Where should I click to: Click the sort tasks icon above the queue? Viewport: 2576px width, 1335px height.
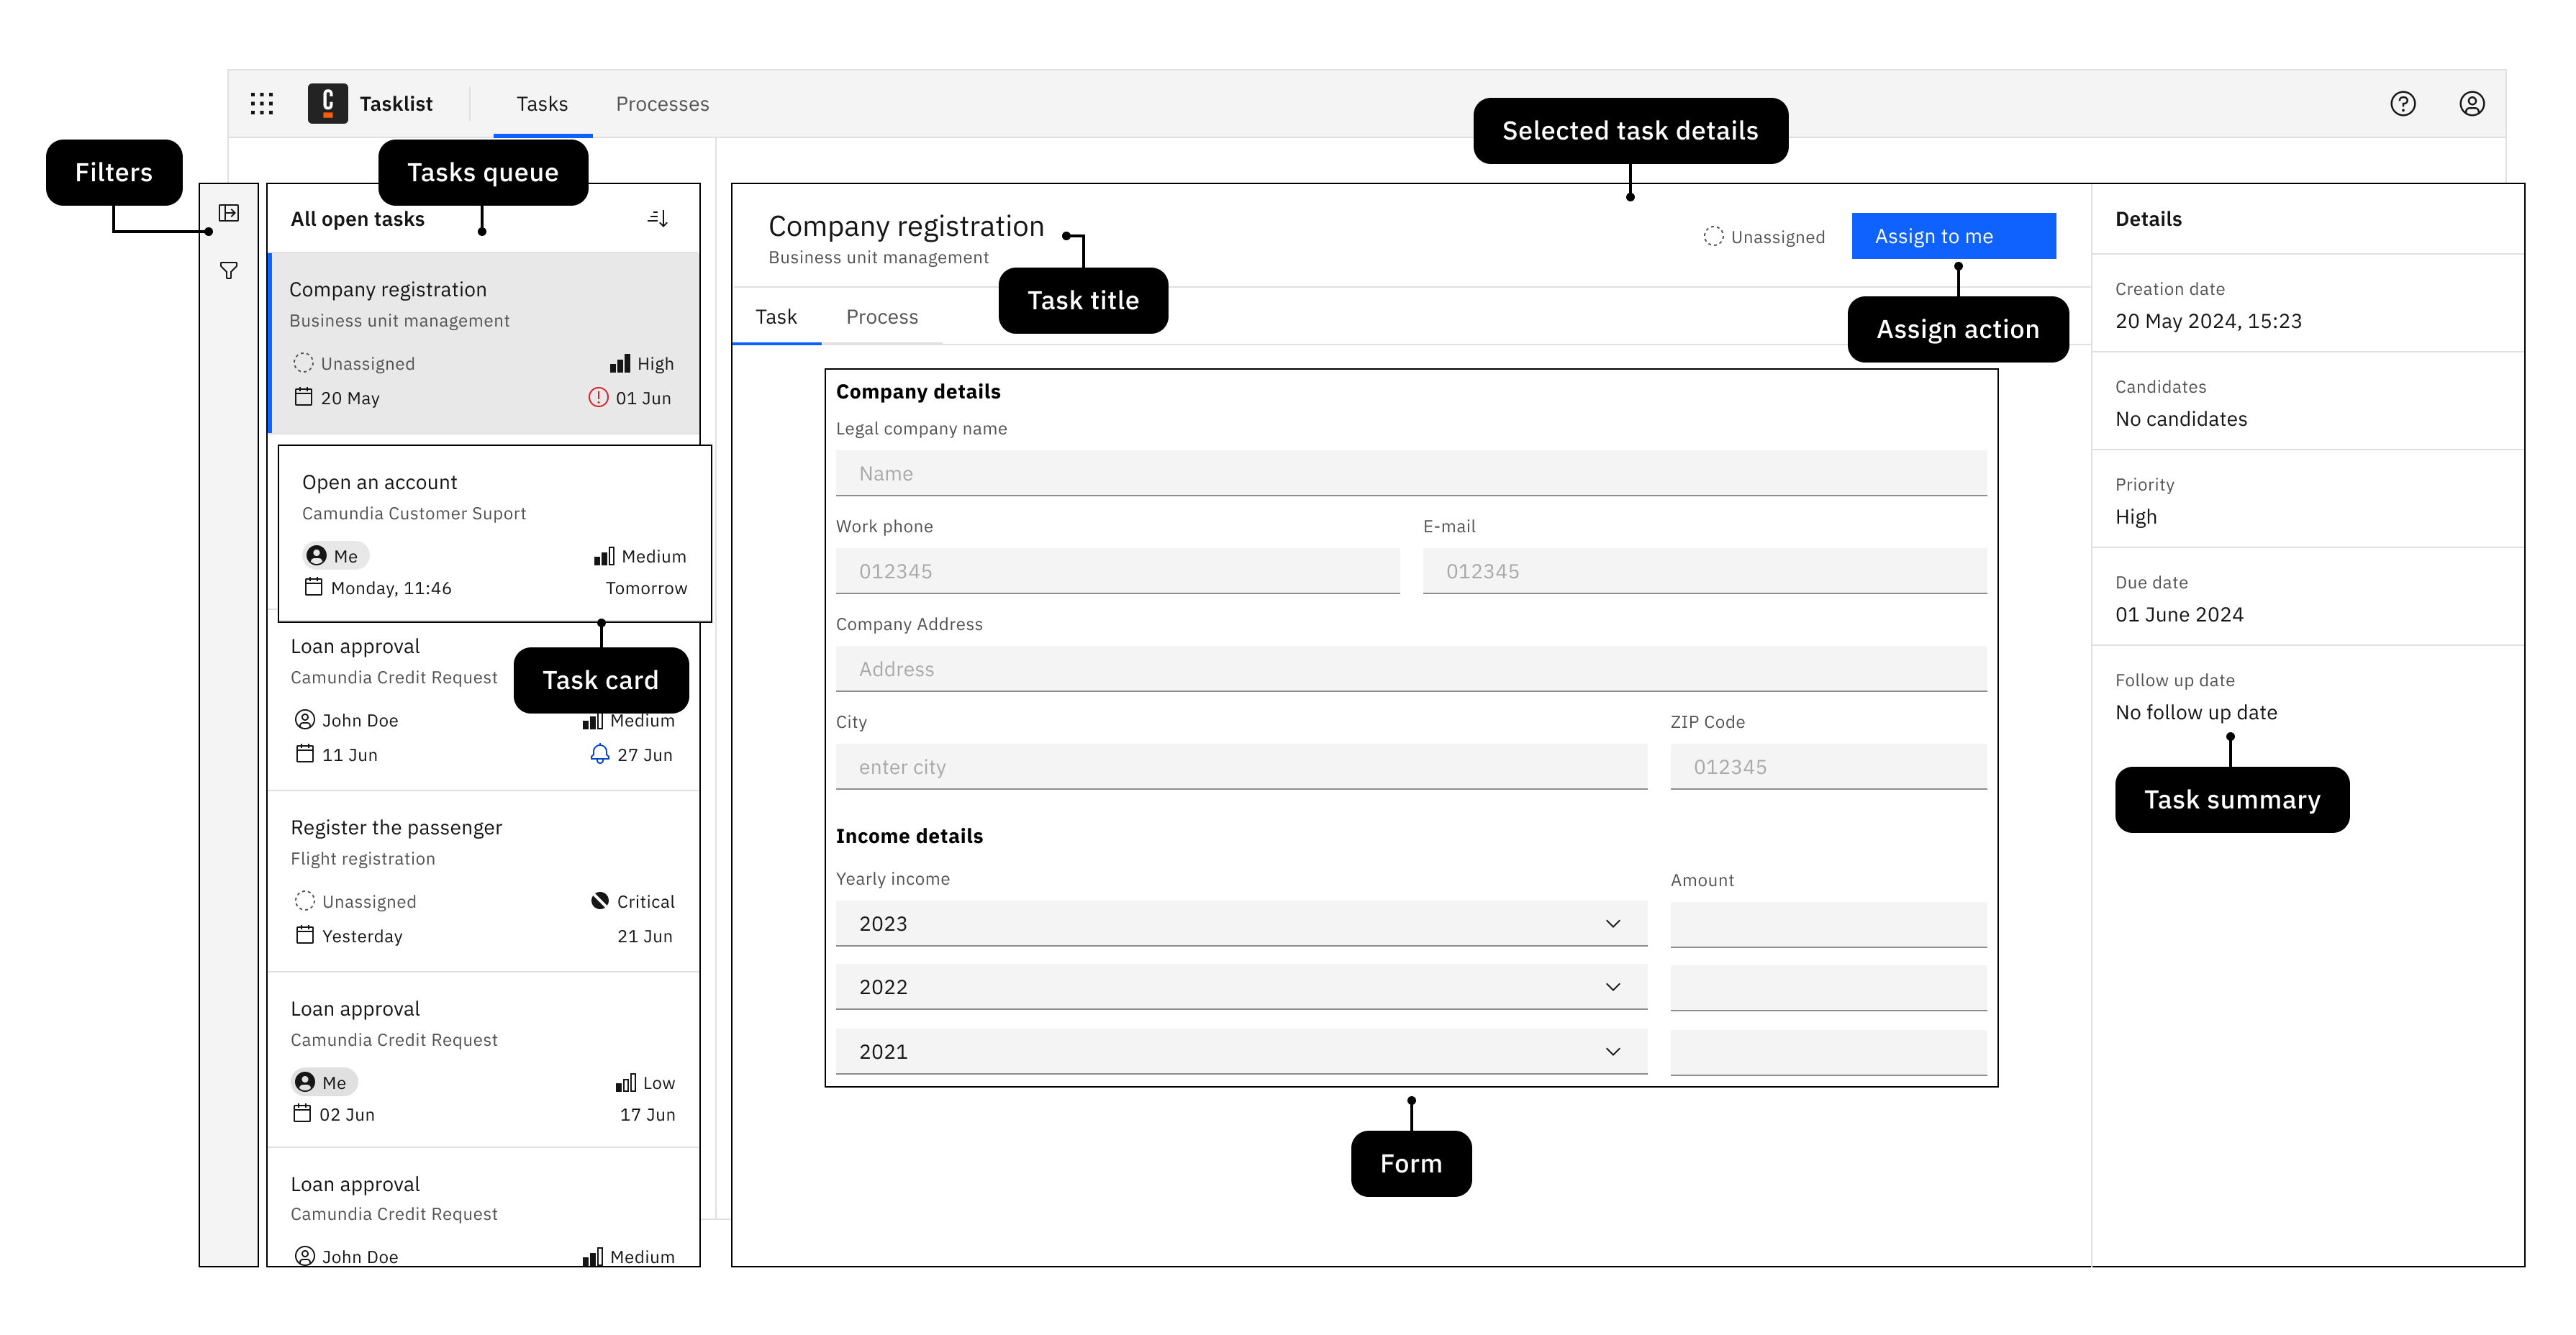click(x=658, y=218)
